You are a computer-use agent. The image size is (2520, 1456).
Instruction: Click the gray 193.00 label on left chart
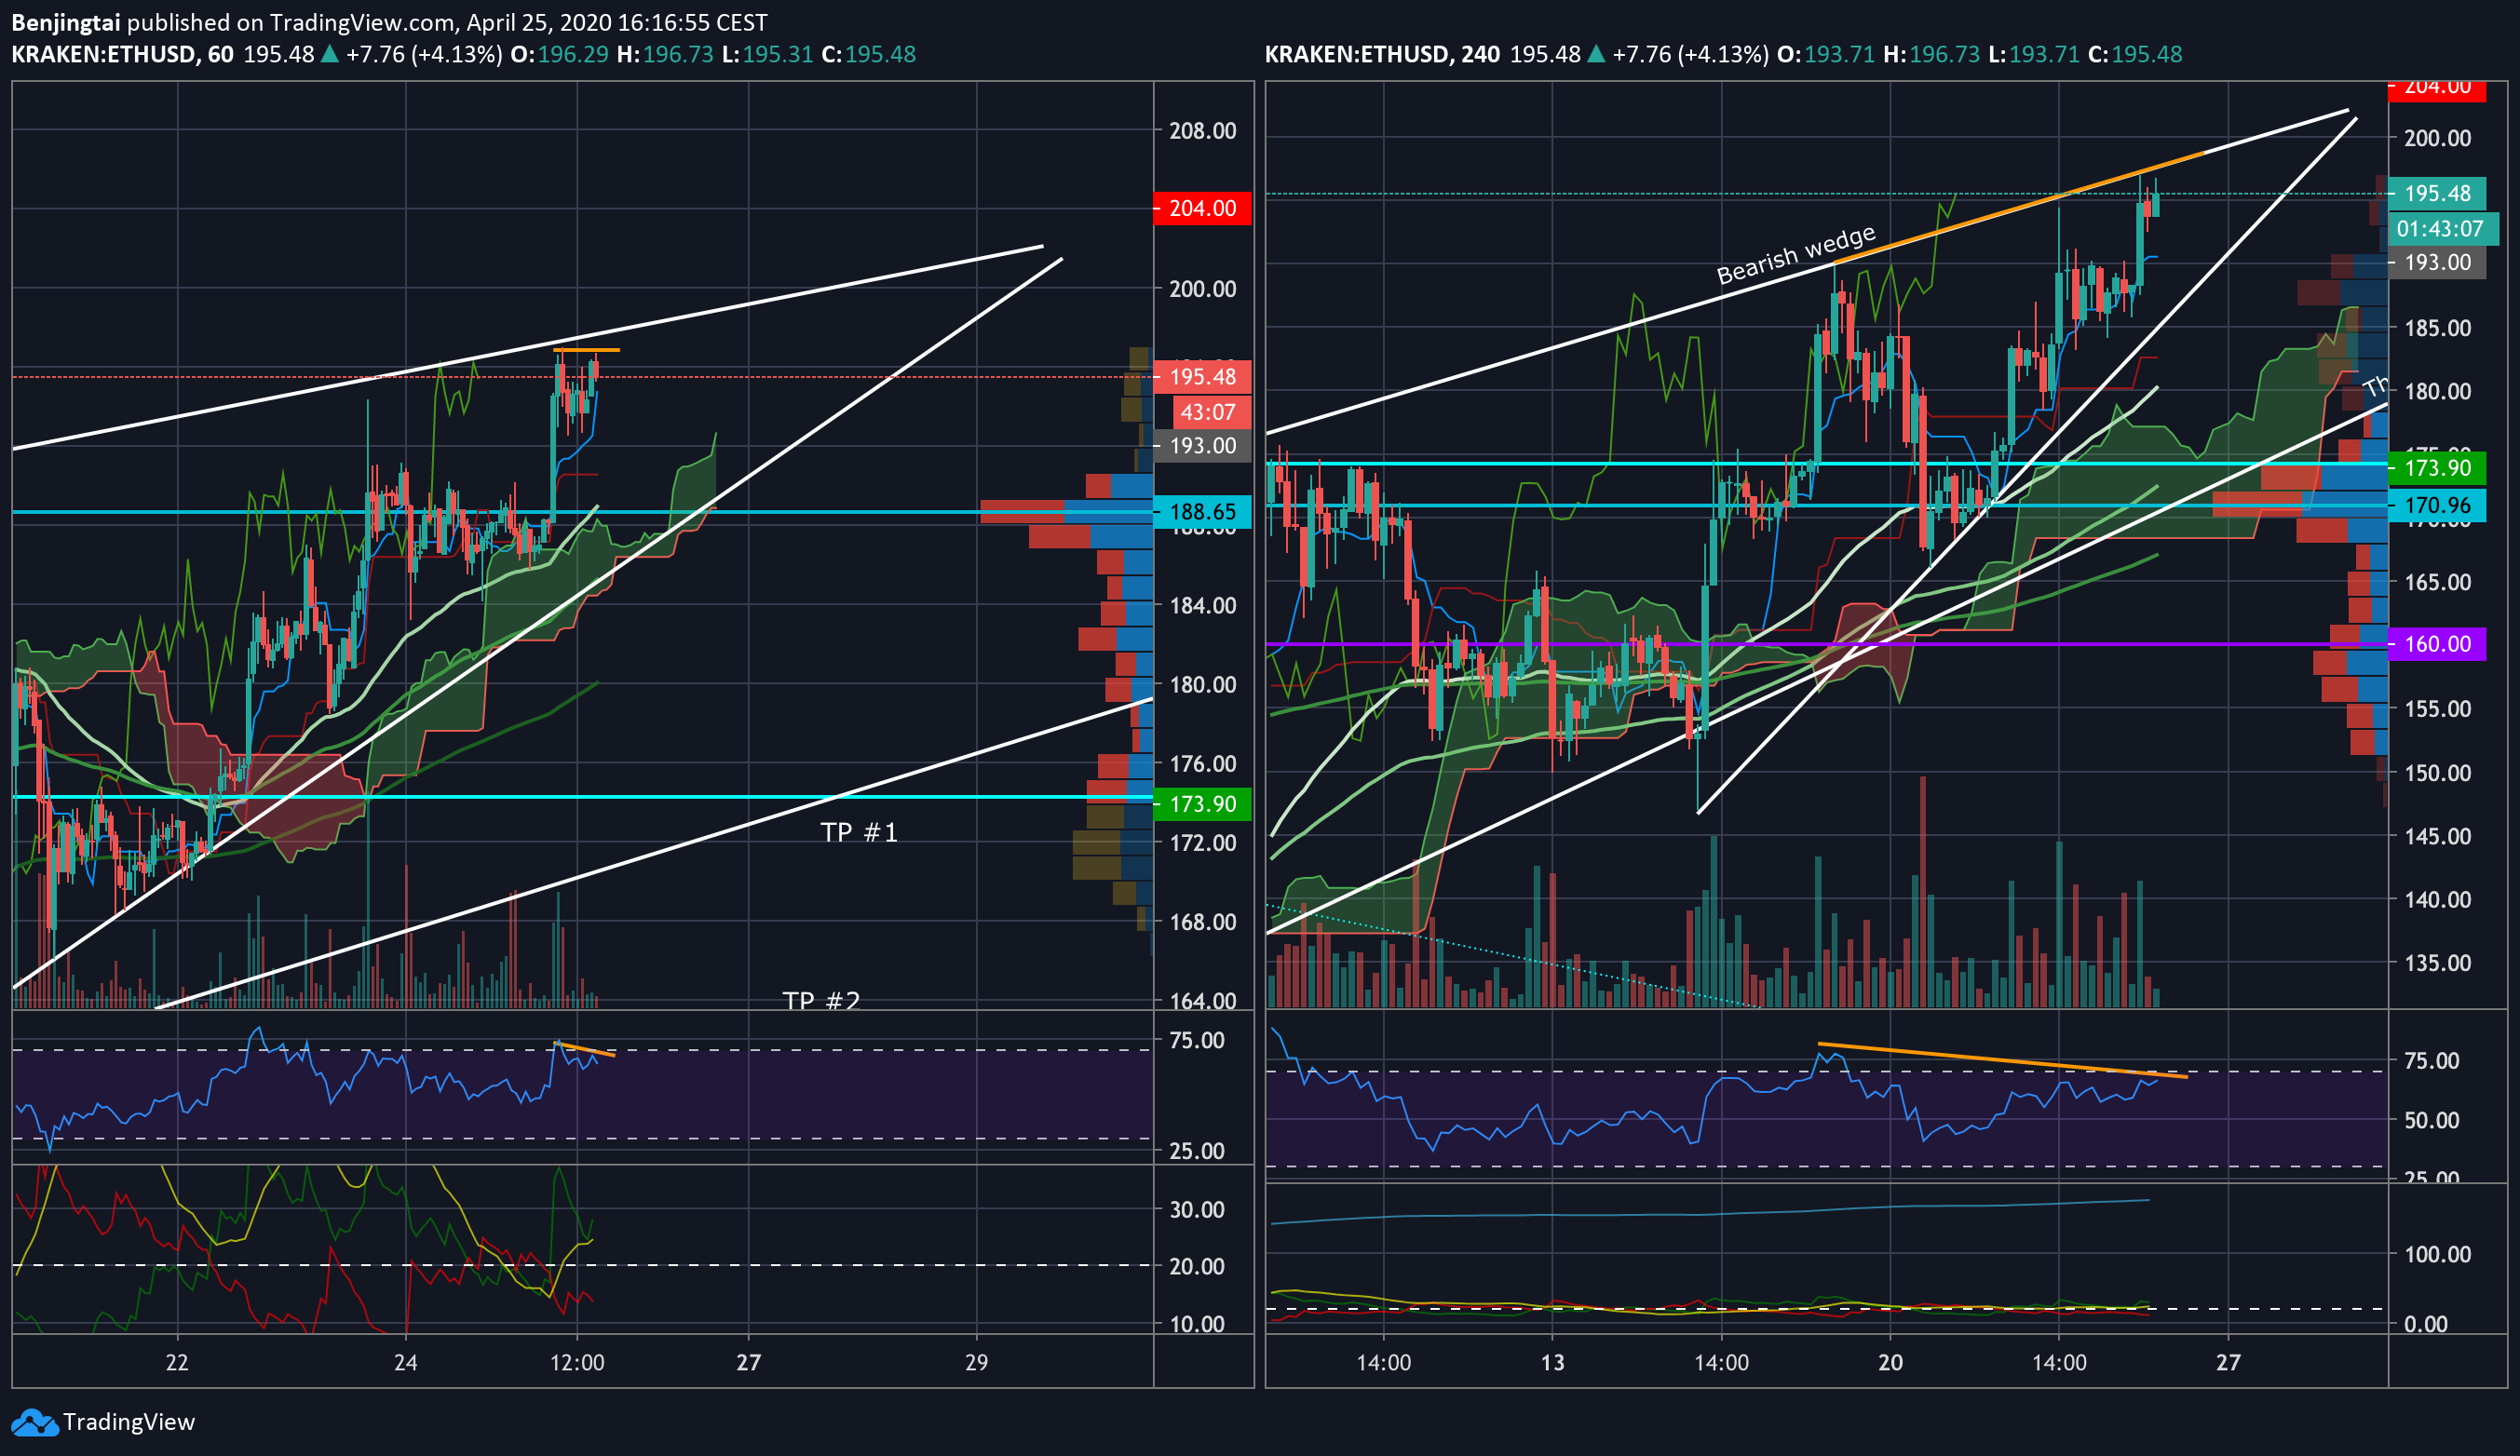[1202, 446]
